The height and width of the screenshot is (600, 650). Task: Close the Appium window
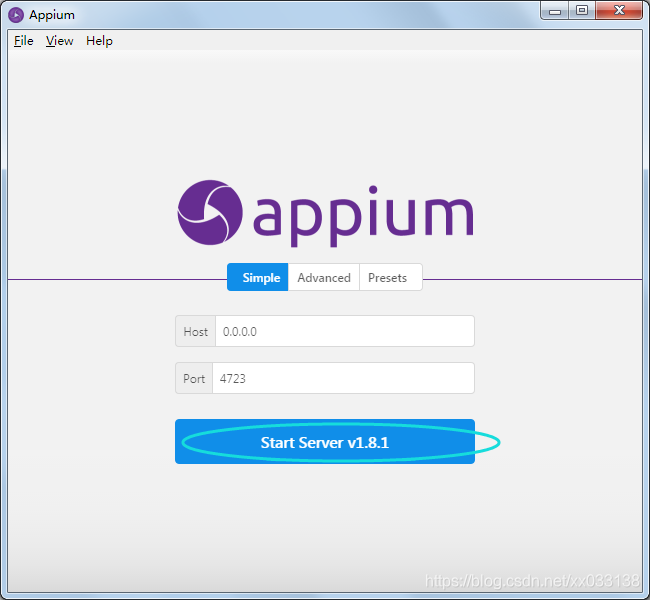pyautogui.click(x=619, y=11)
